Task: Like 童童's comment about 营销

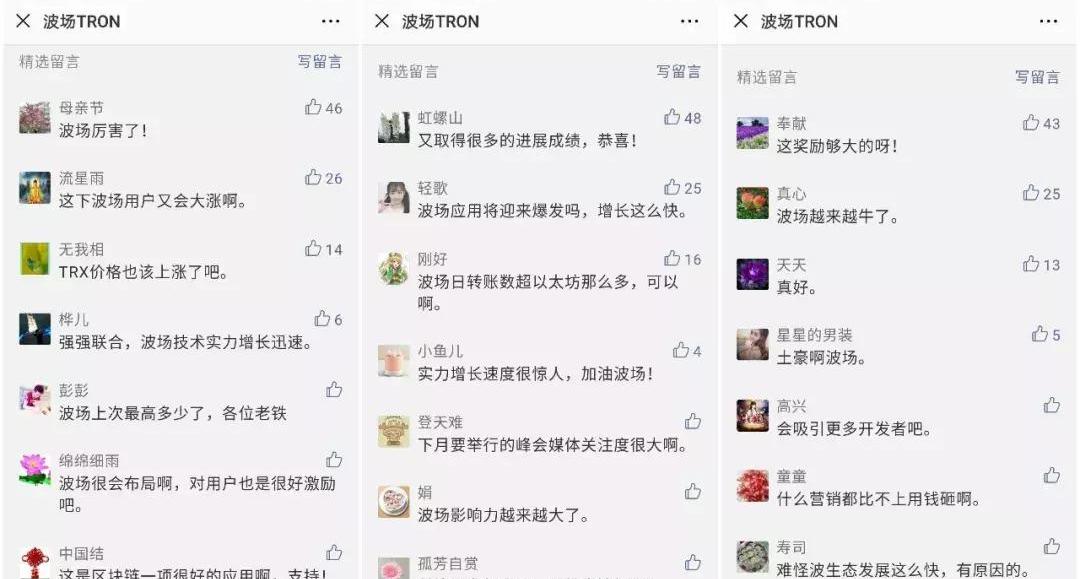Action: (x=1052, y=475)
